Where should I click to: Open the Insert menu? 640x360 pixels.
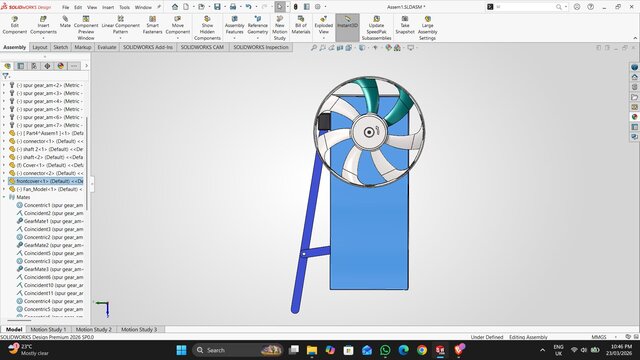(x=108, y=7)
